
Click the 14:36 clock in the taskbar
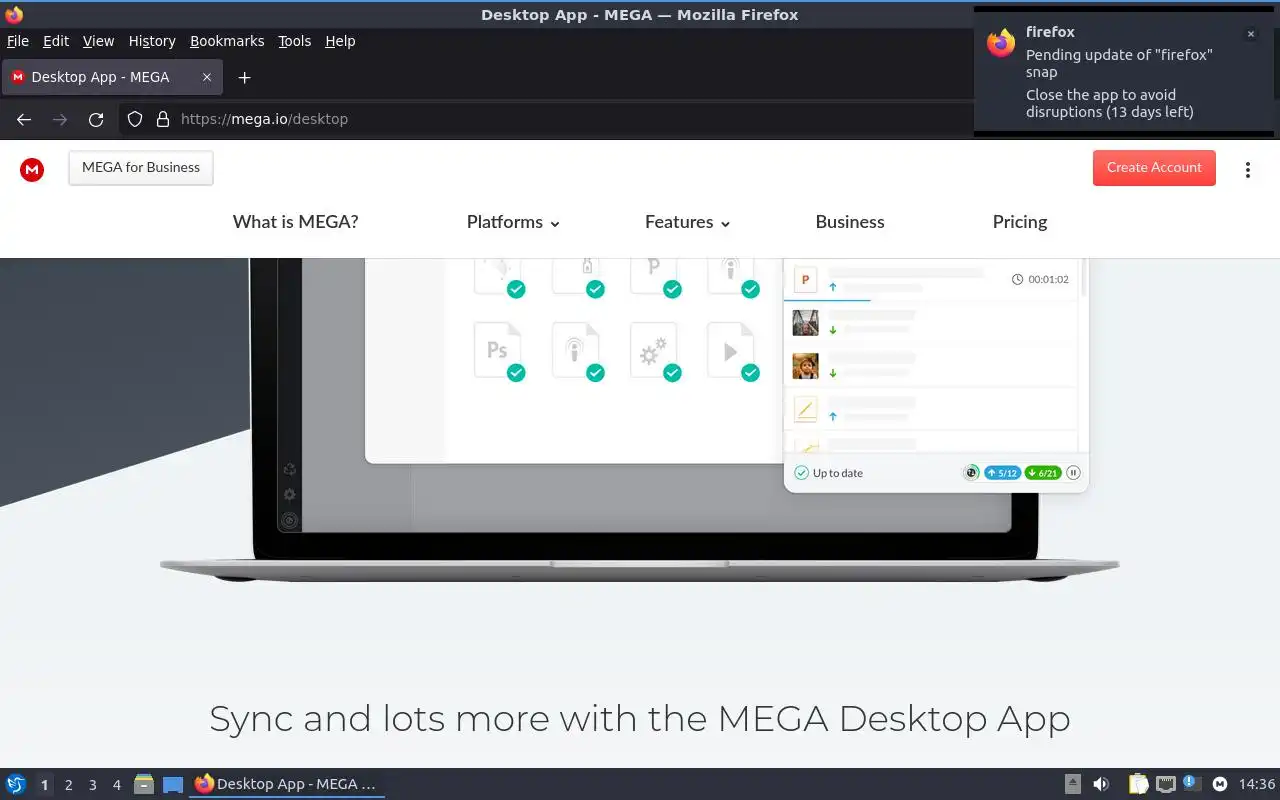coord(1257,784)
